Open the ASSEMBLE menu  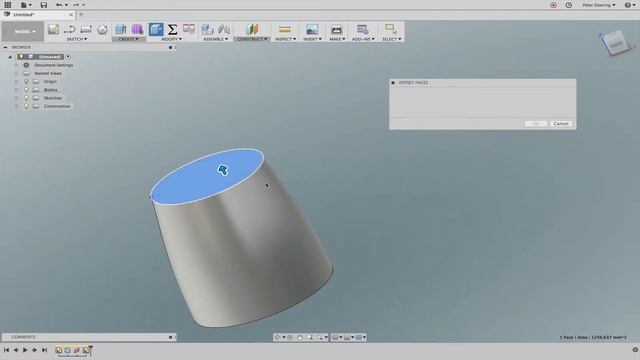click(x=216, y=39)
